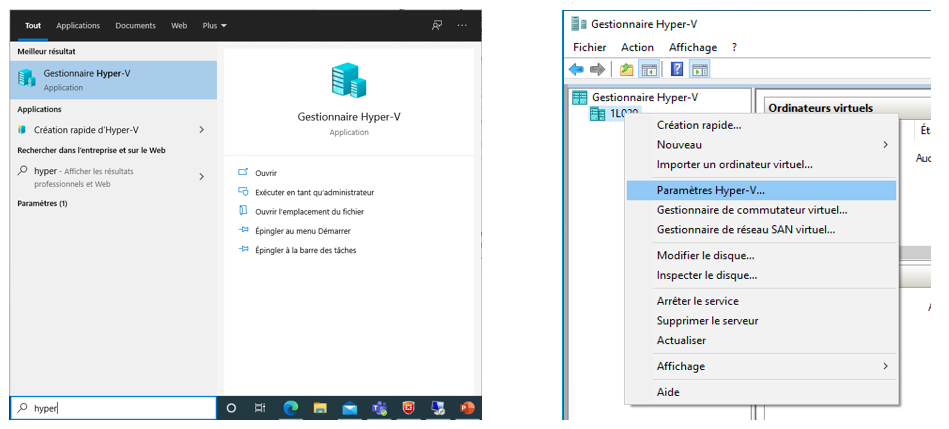
Task: Click Cortana circle icon in taskbar
Action: [x=231, y=408]
